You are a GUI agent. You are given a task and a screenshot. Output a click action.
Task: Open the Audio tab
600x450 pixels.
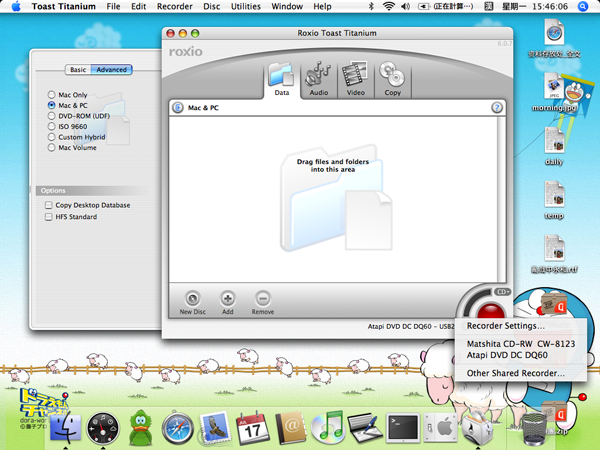click(318, 79)
